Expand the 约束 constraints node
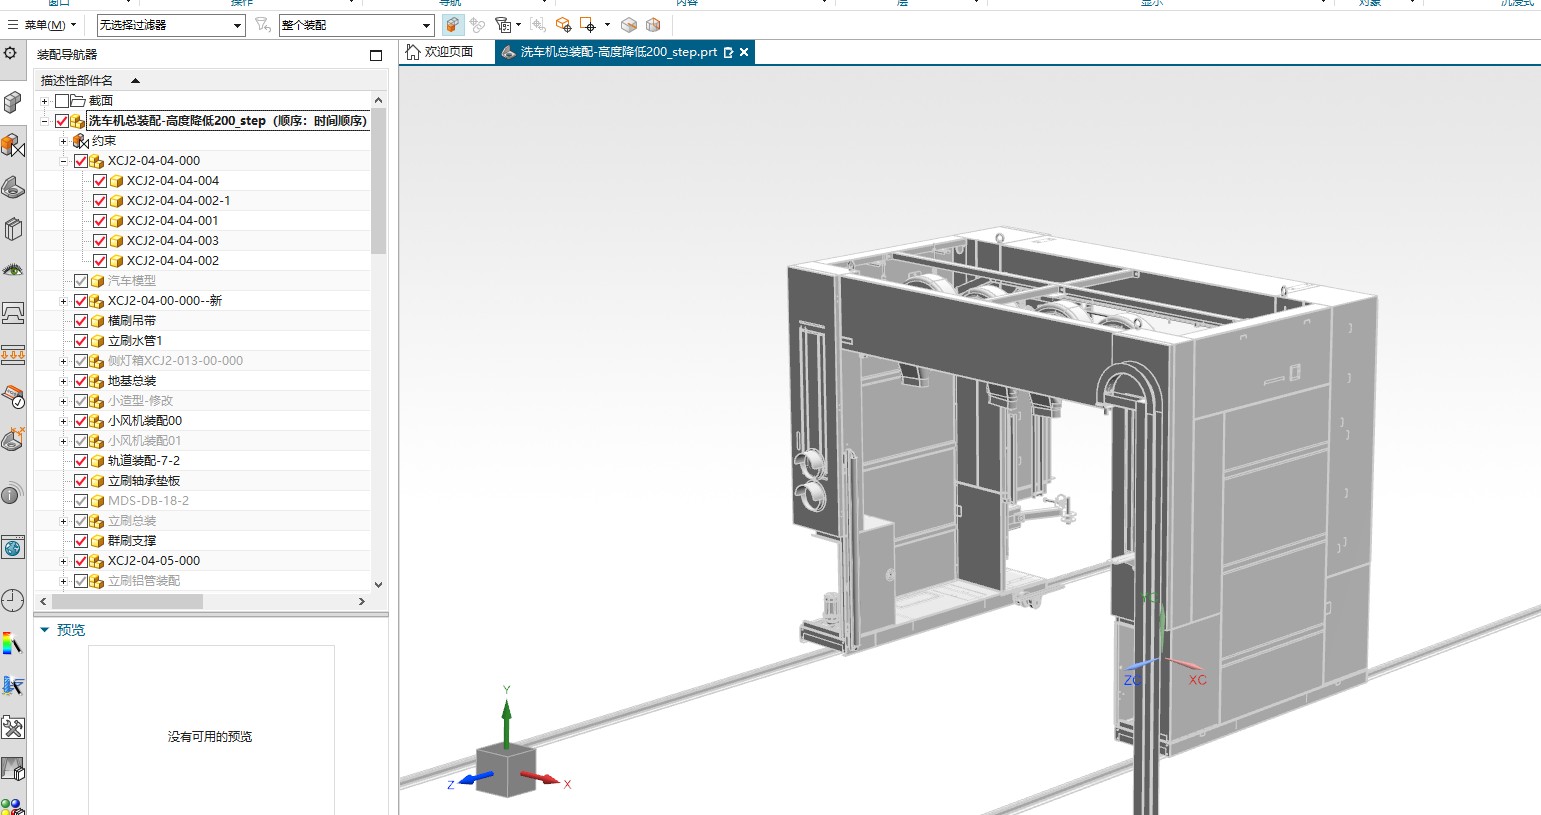1541x815 pixels. pyautogui.click(x=63, y=141)
